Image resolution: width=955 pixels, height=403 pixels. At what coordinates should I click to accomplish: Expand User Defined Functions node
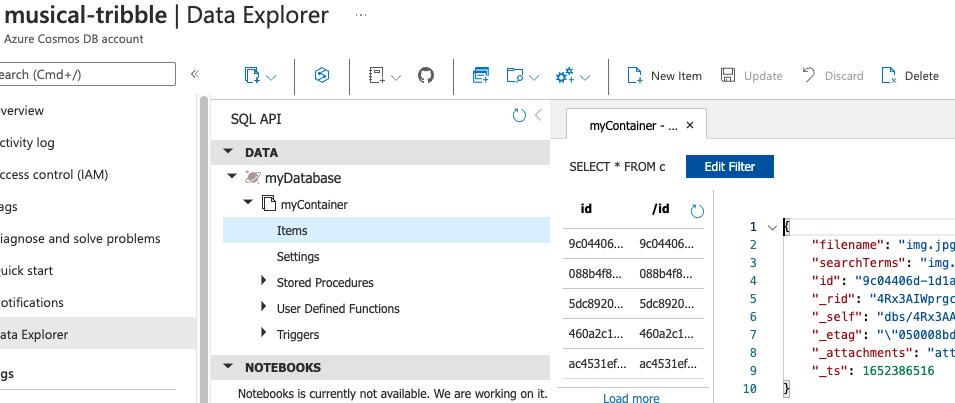[x=264, y=306]
